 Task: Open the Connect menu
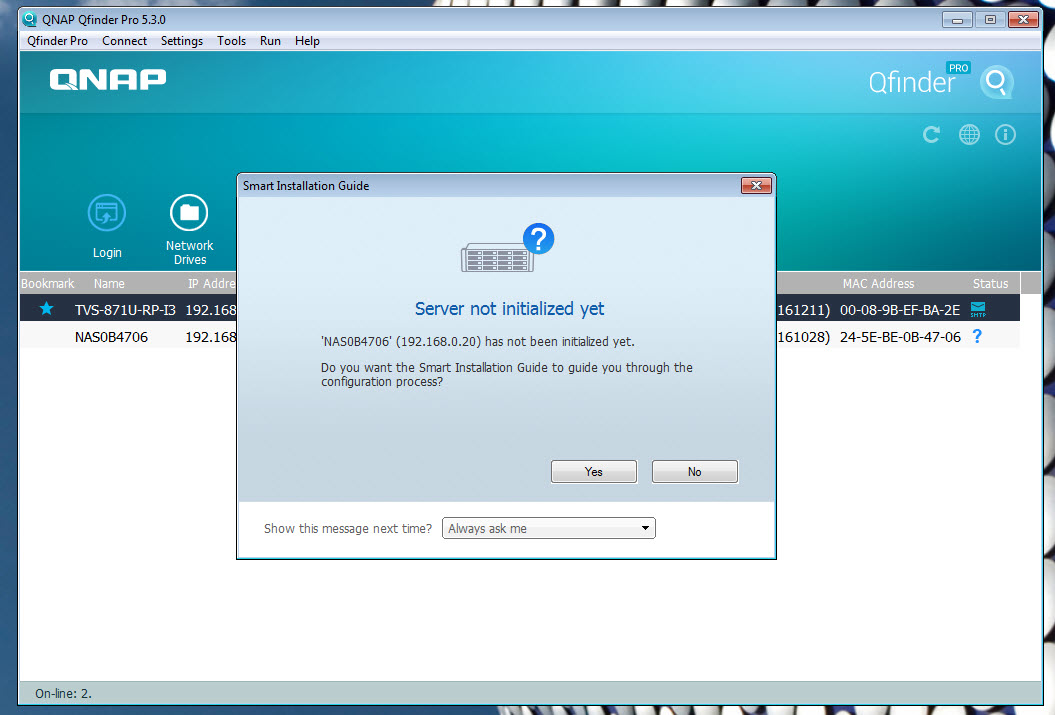tap(124, 41)
